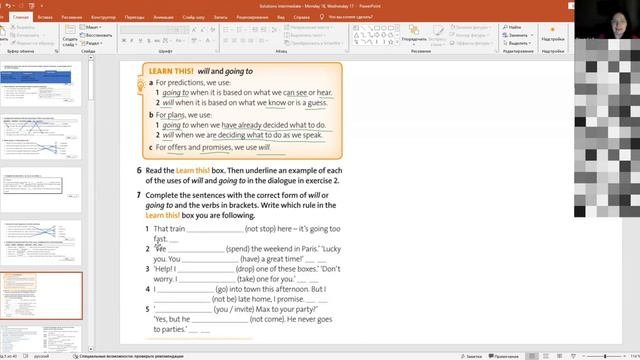Switch to Reading view icon
The width and height of the screenshot is (640, 360).
[x=560, y=356]
